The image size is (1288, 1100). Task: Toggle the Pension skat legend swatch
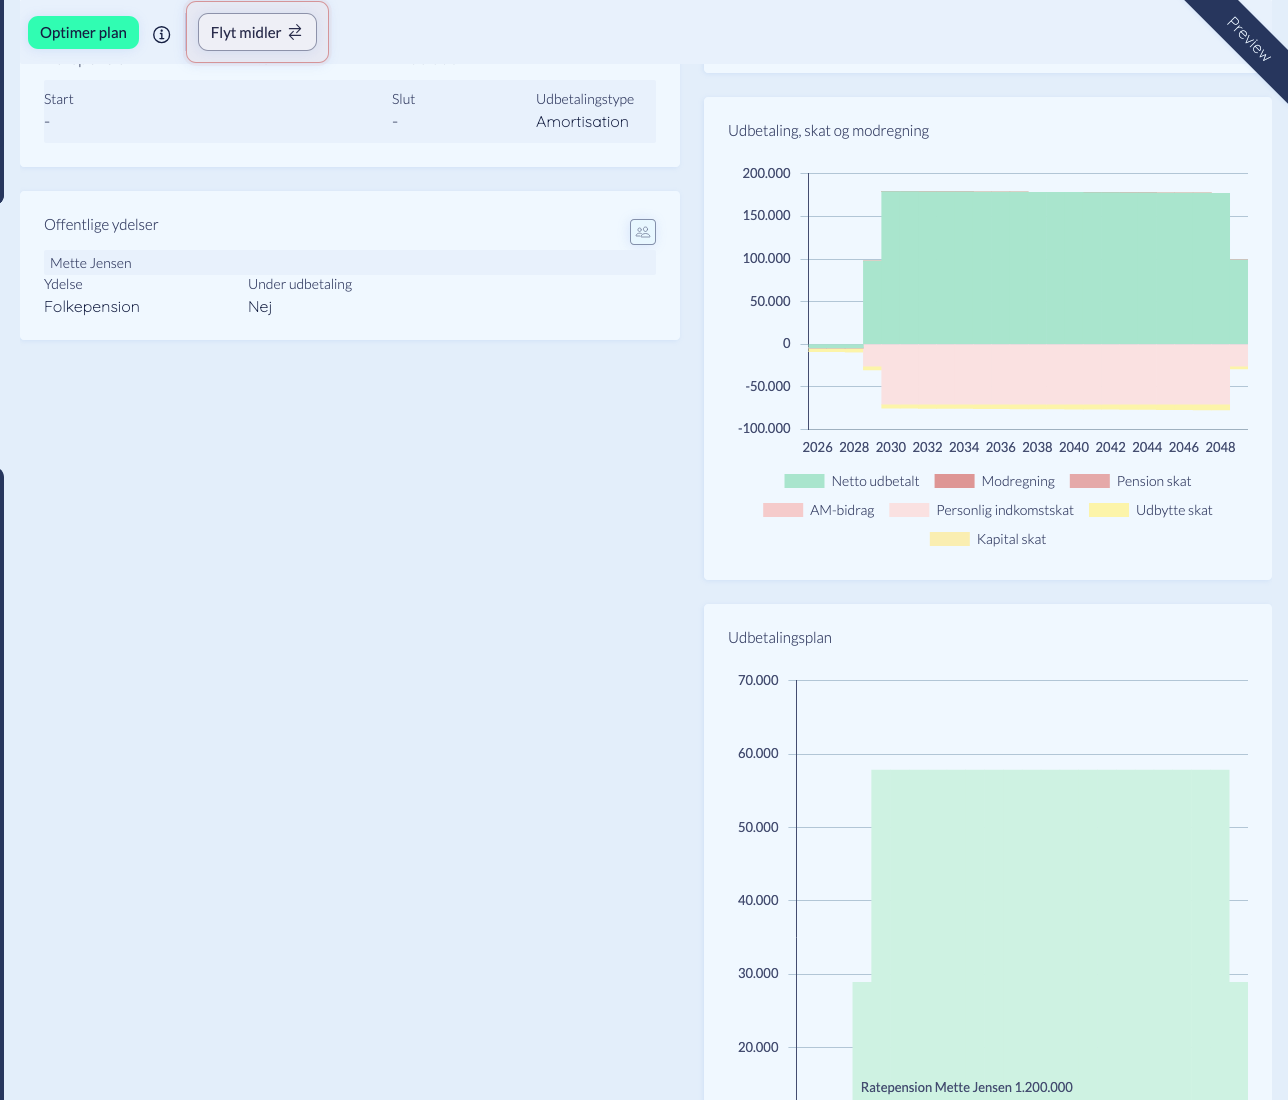(x=1089, y=481)
